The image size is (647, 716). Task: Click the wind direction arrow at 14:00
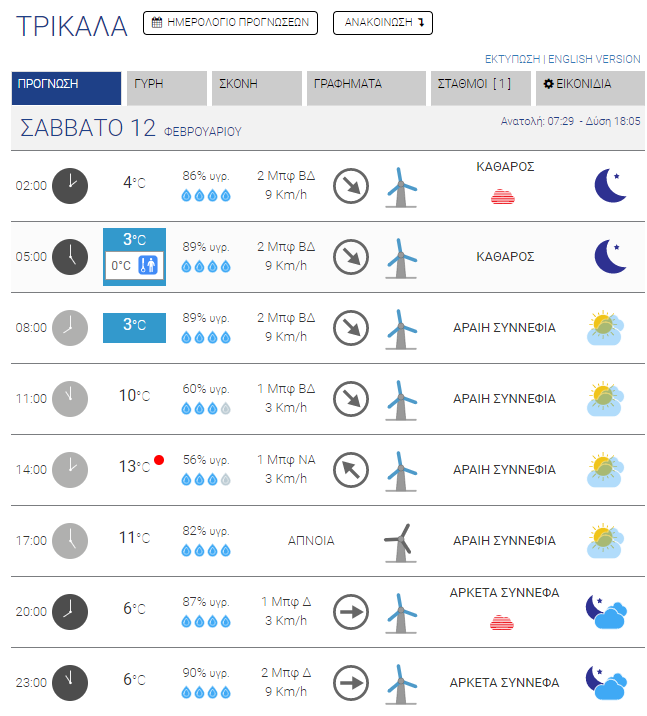(351, 469)
